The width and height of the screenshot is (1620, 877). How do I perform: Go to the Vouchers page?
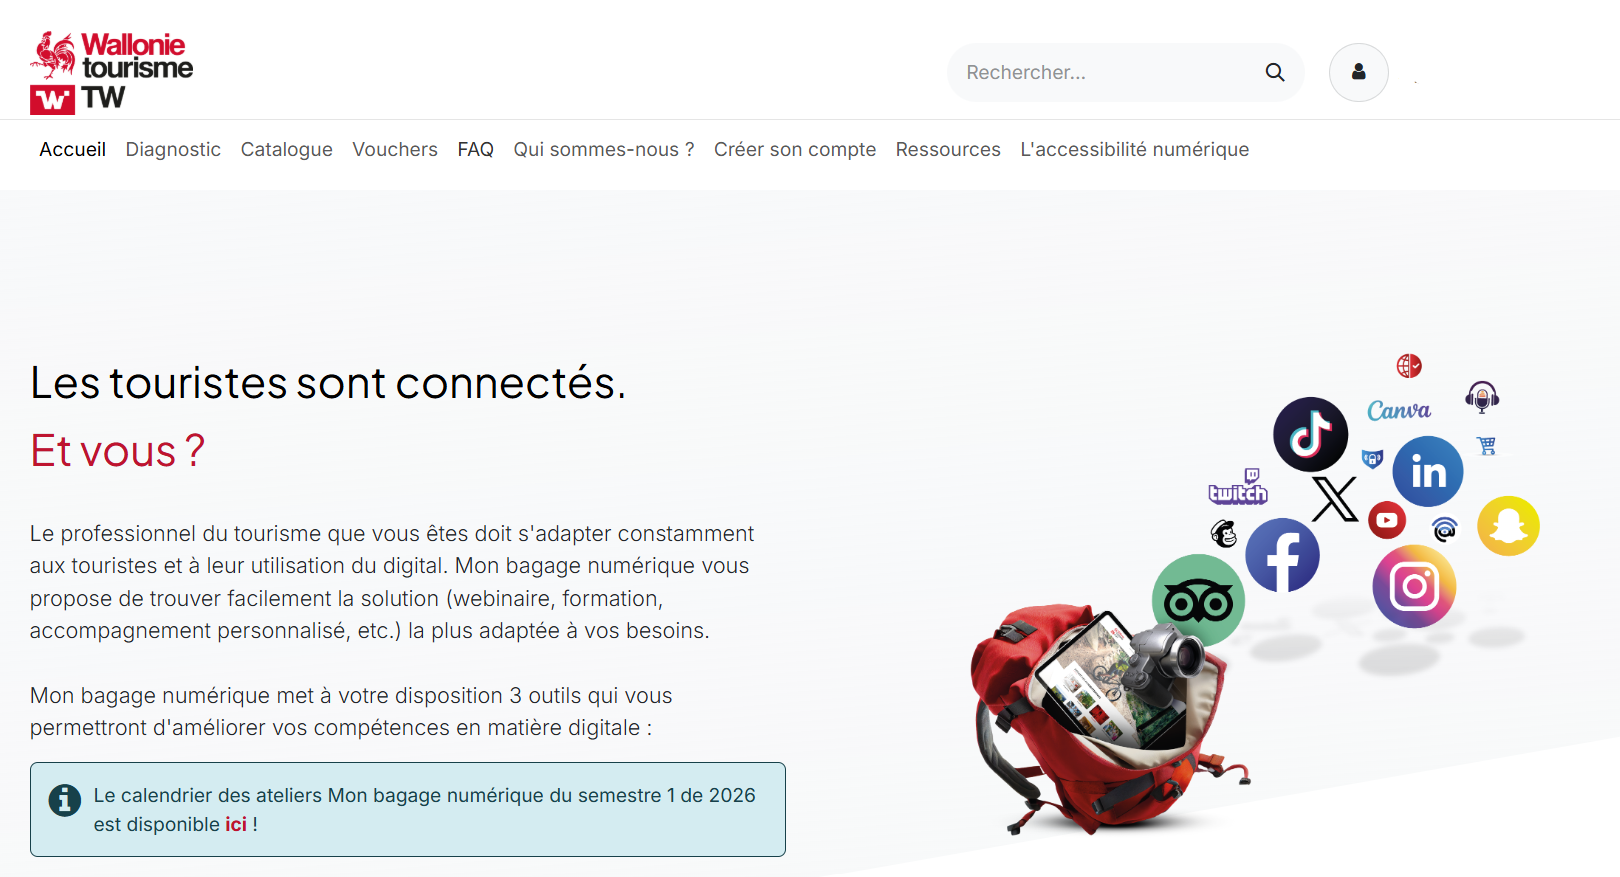tap(395, 149)
